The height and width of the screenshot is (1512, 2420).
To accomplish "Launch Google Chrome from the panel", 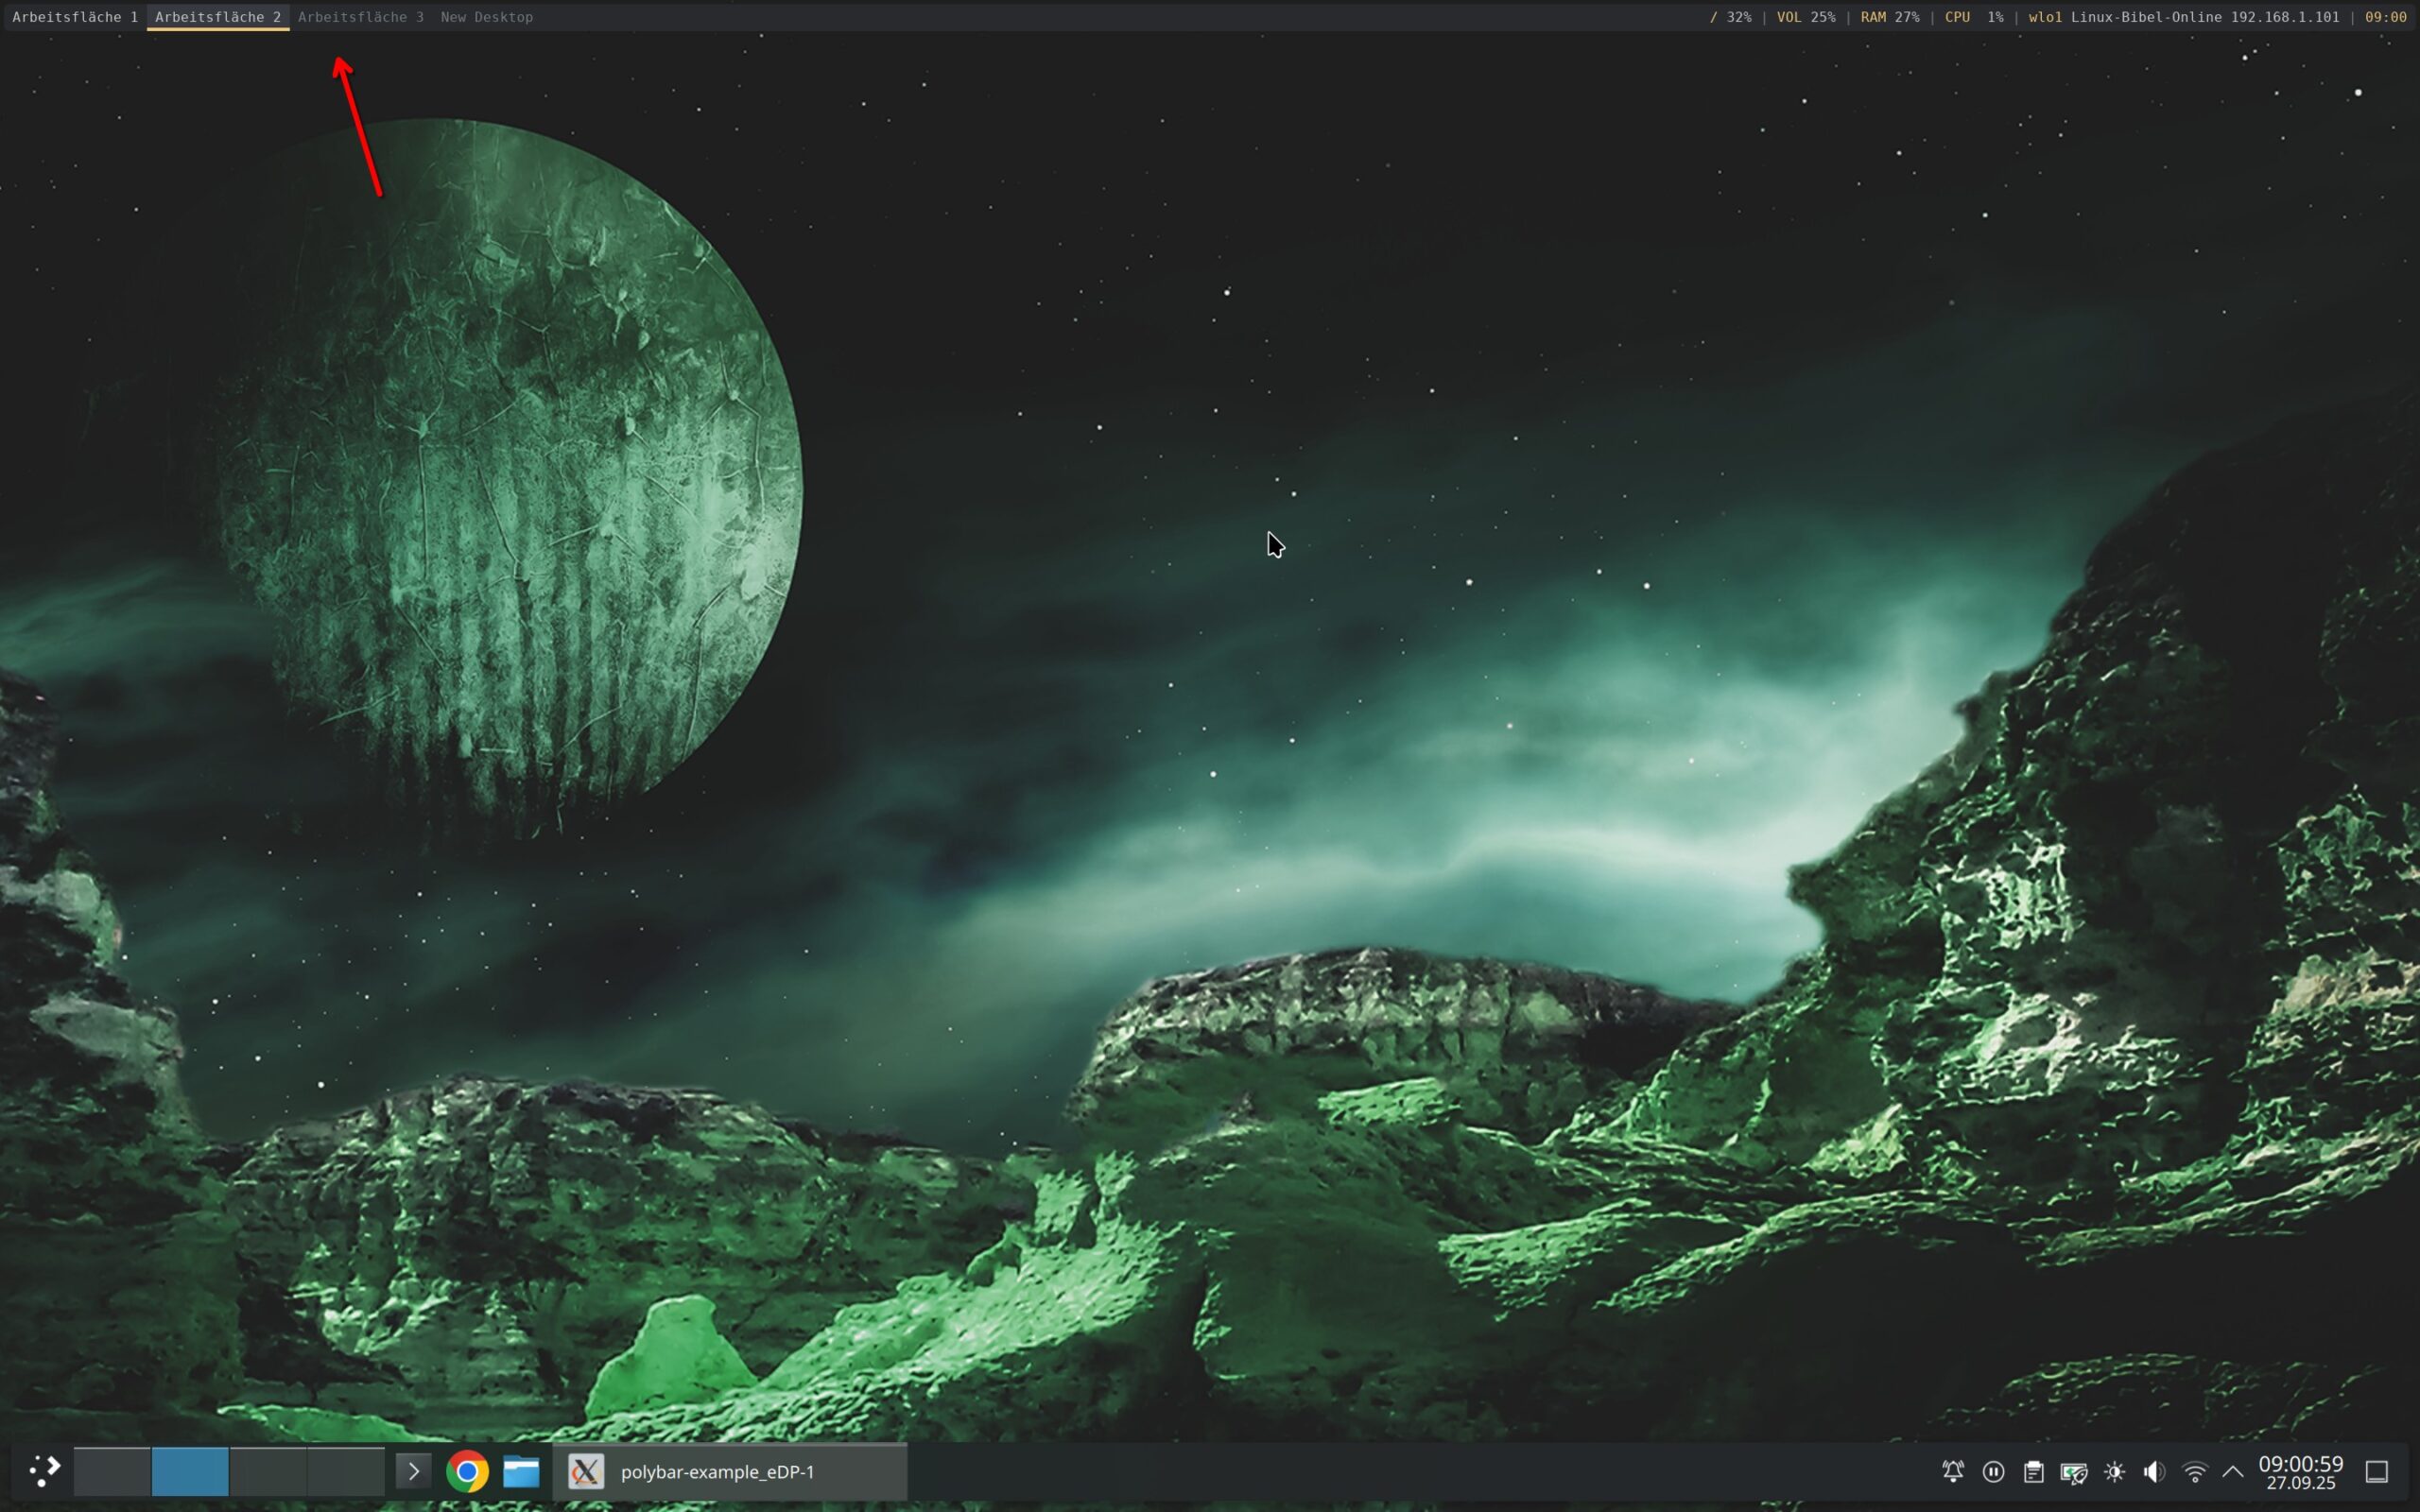I will coord(467,1471).
